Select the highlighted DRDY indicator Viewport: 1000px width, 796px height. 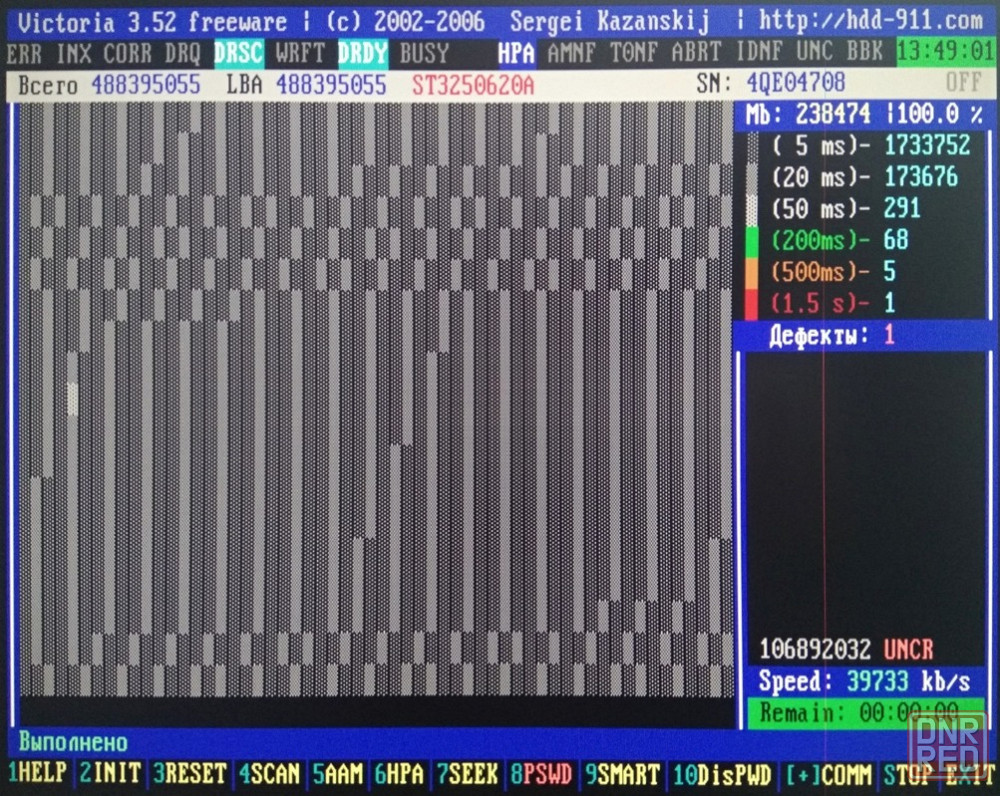(x=362, y=54)
